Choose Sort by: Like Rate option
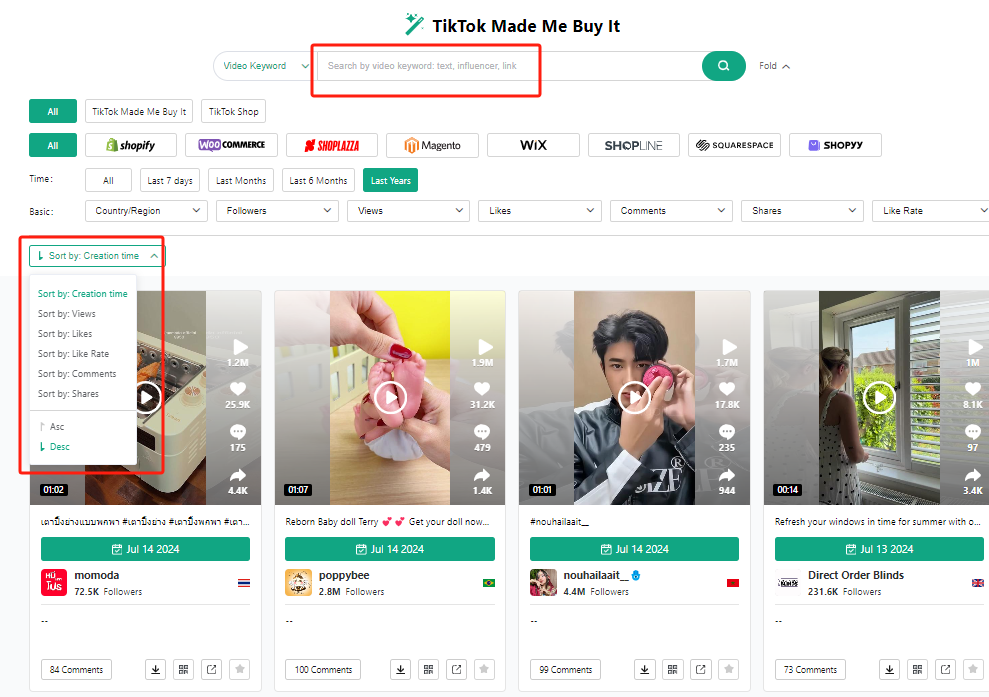 (73, 354)
